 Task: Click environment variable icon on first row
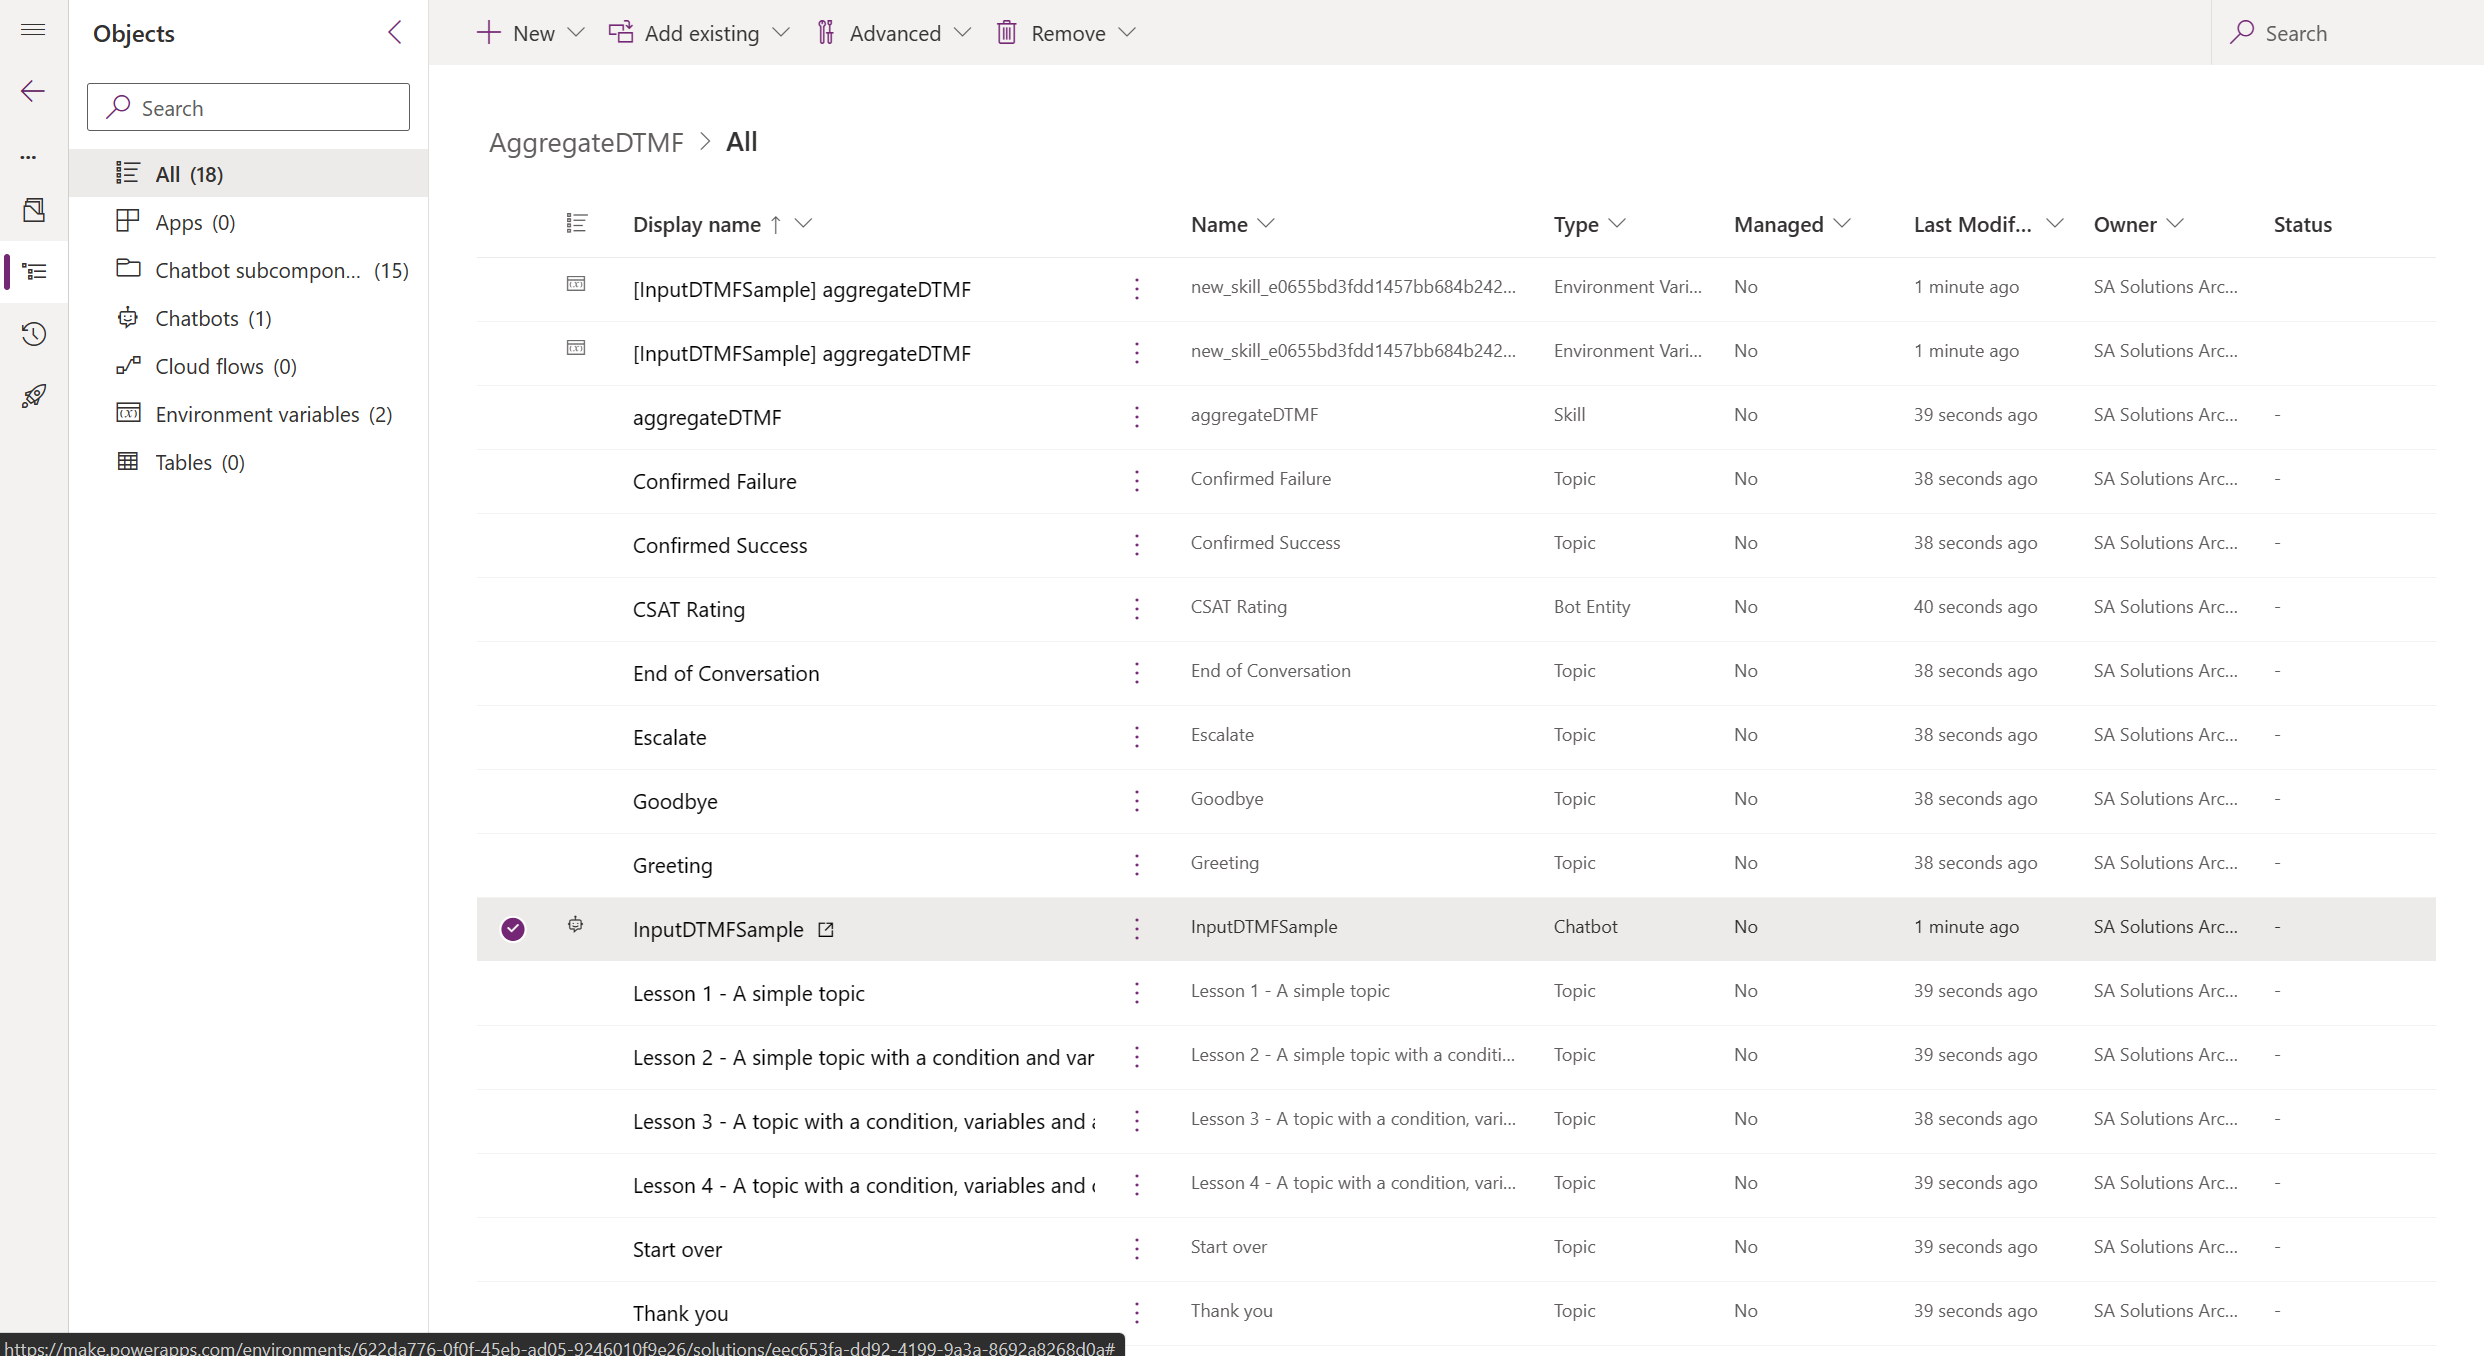tap(576, 284)
